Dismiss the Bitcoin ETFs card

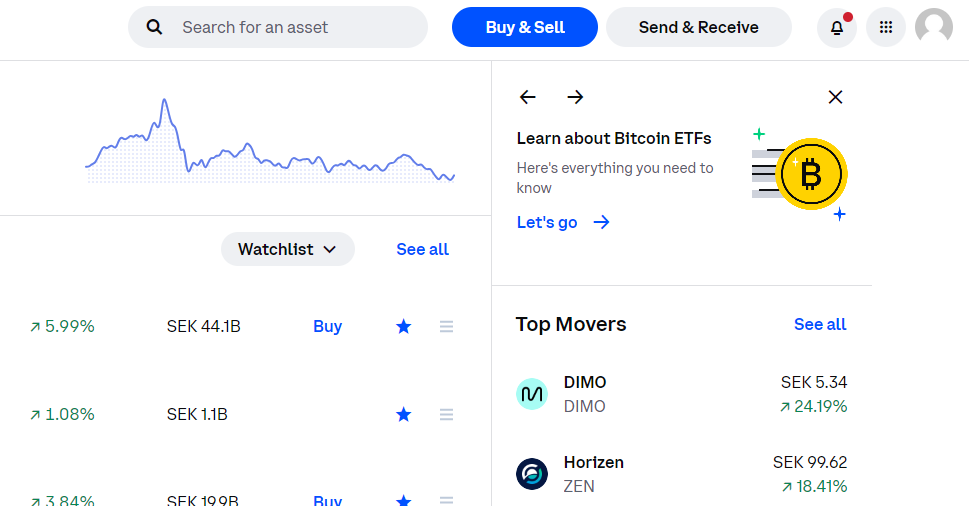[835, 97]
